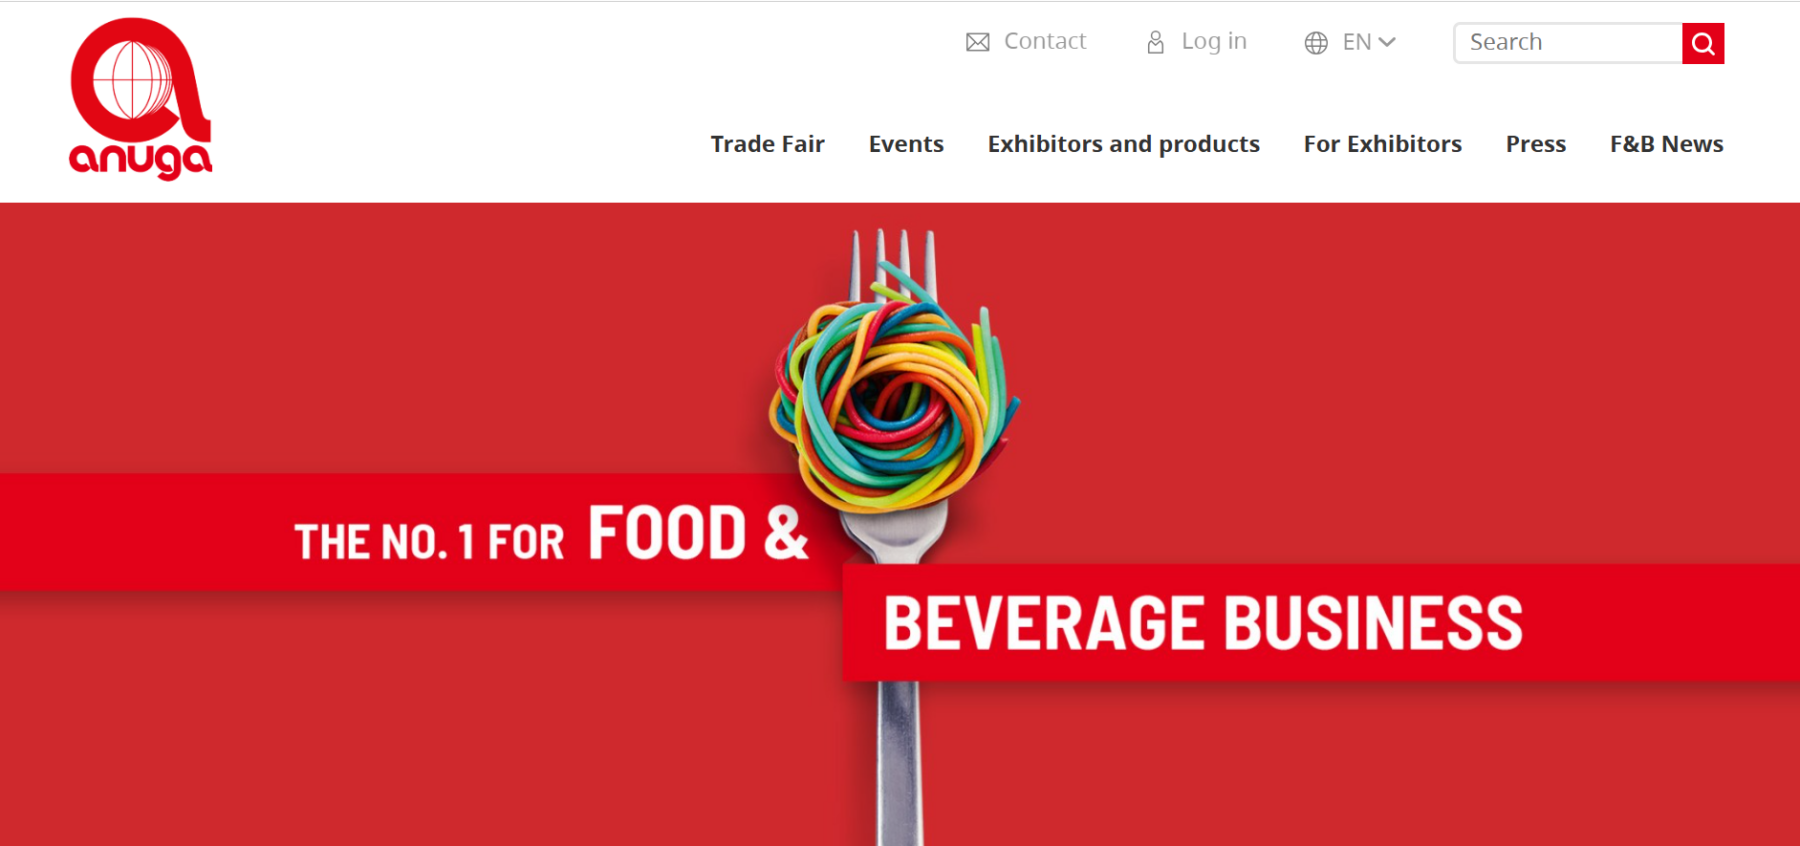Expand the EN language chevron
This screenshot has height=846, width=1800.
tap(1387, 42)
